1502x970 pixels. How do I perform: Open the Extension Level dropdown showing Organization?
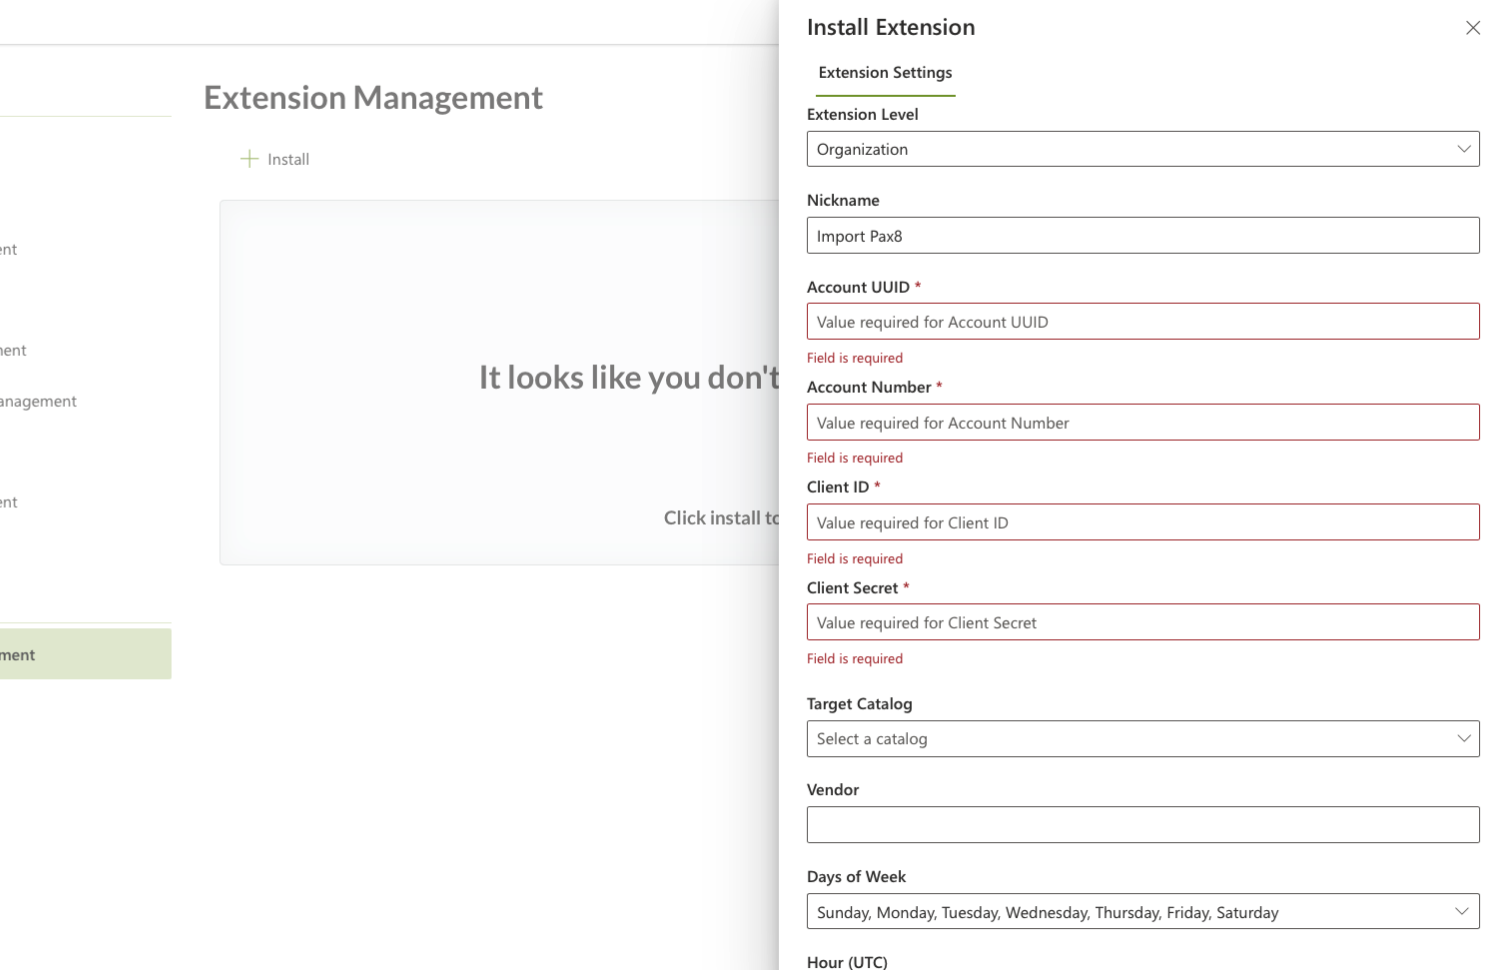[1143, 149]
